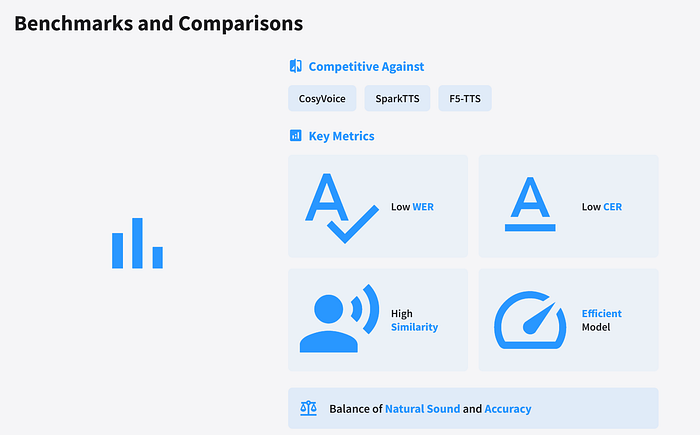Click the Key Metrics heading

(342, 136)
